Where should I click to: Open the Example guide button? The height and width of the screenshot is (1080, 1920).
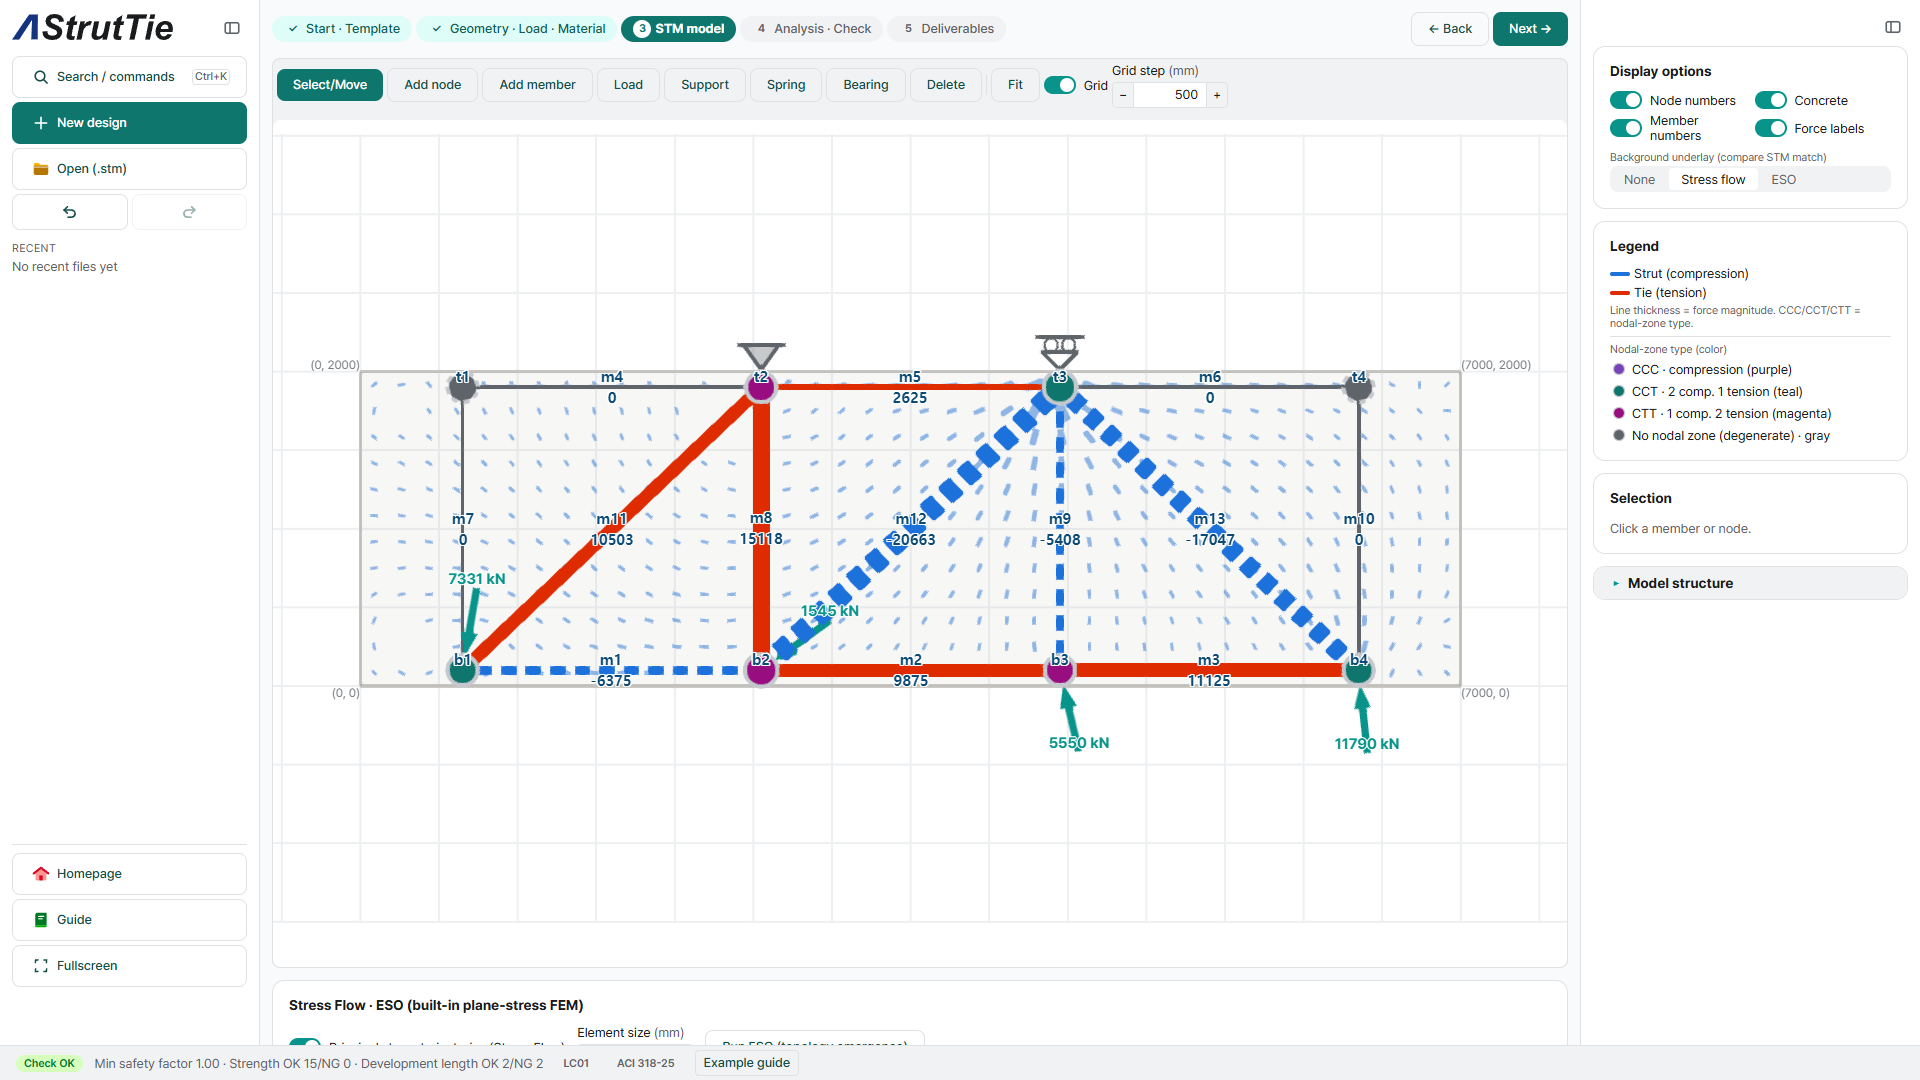point(746,1063)
